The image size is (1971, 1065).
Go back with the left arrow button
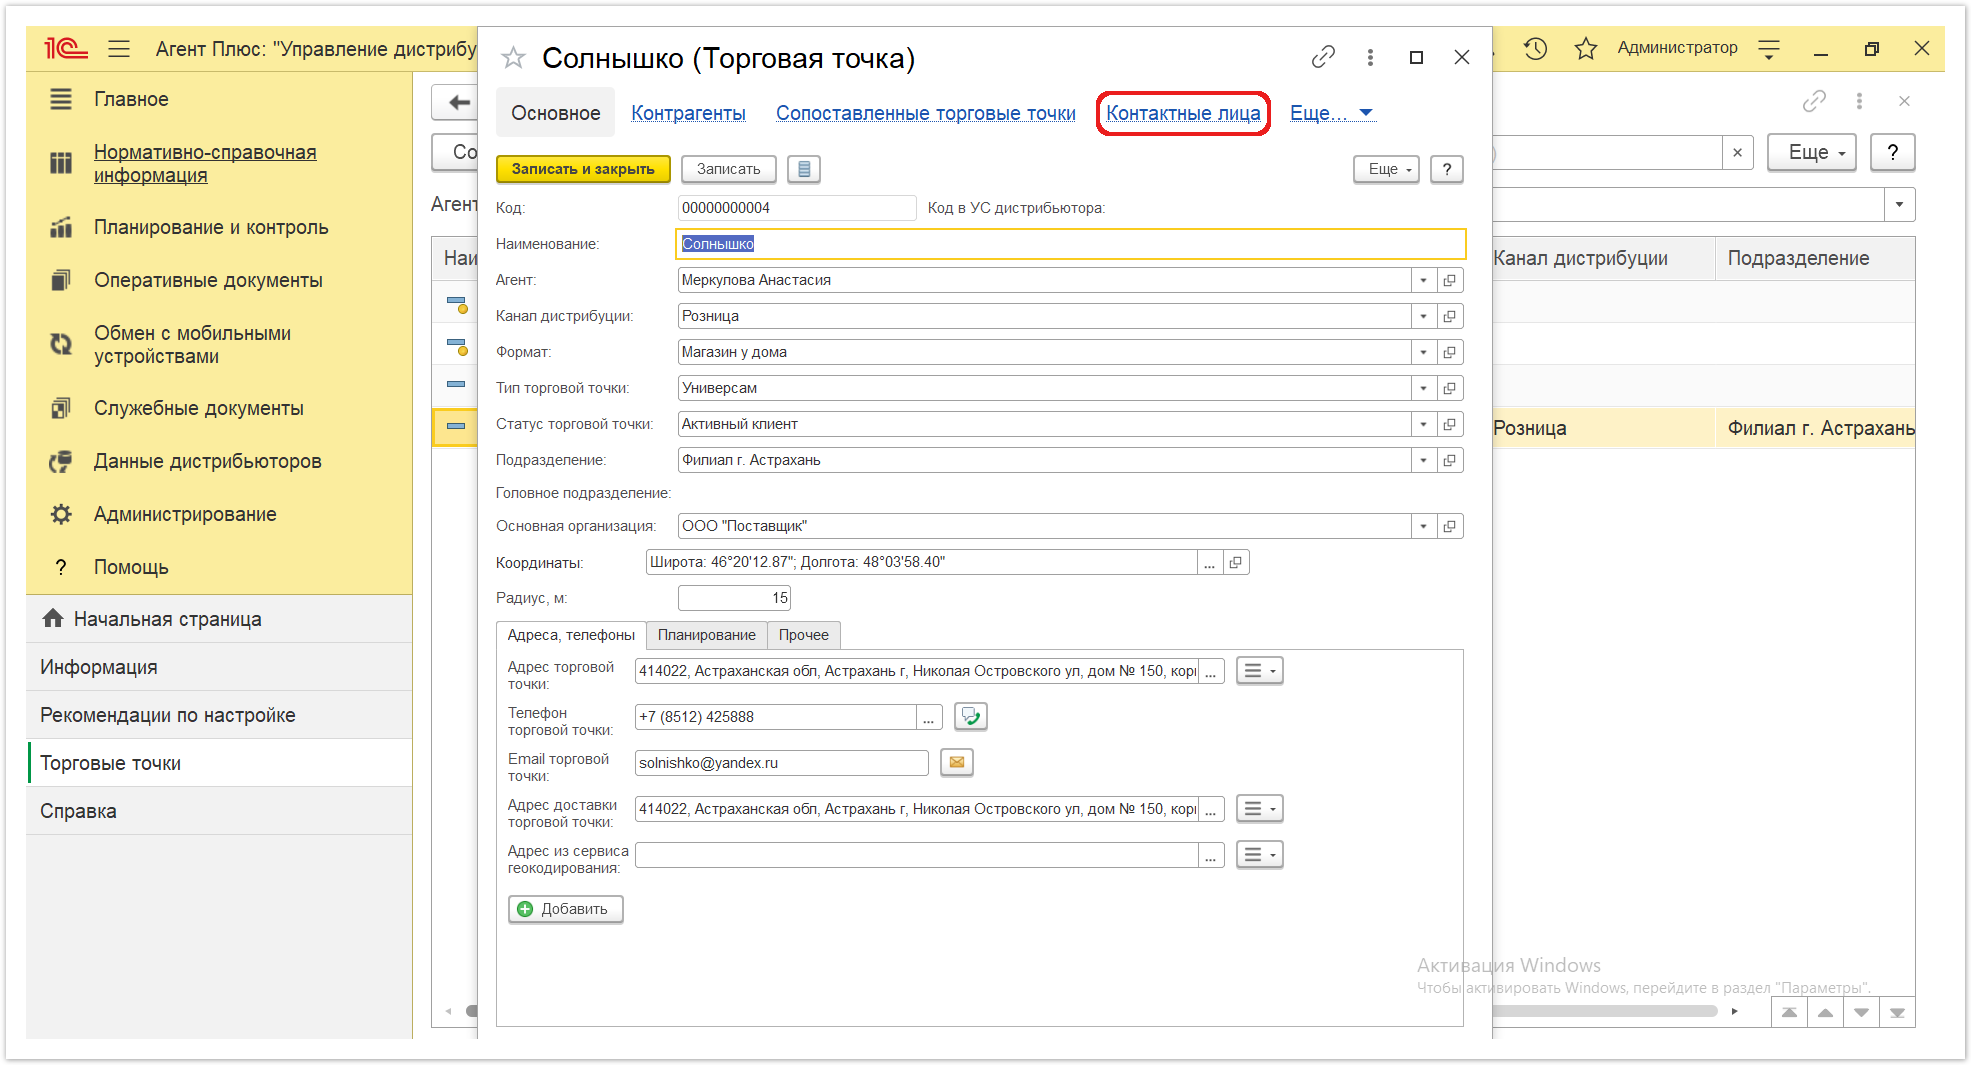pyautogui.click(x=458, y=102)
